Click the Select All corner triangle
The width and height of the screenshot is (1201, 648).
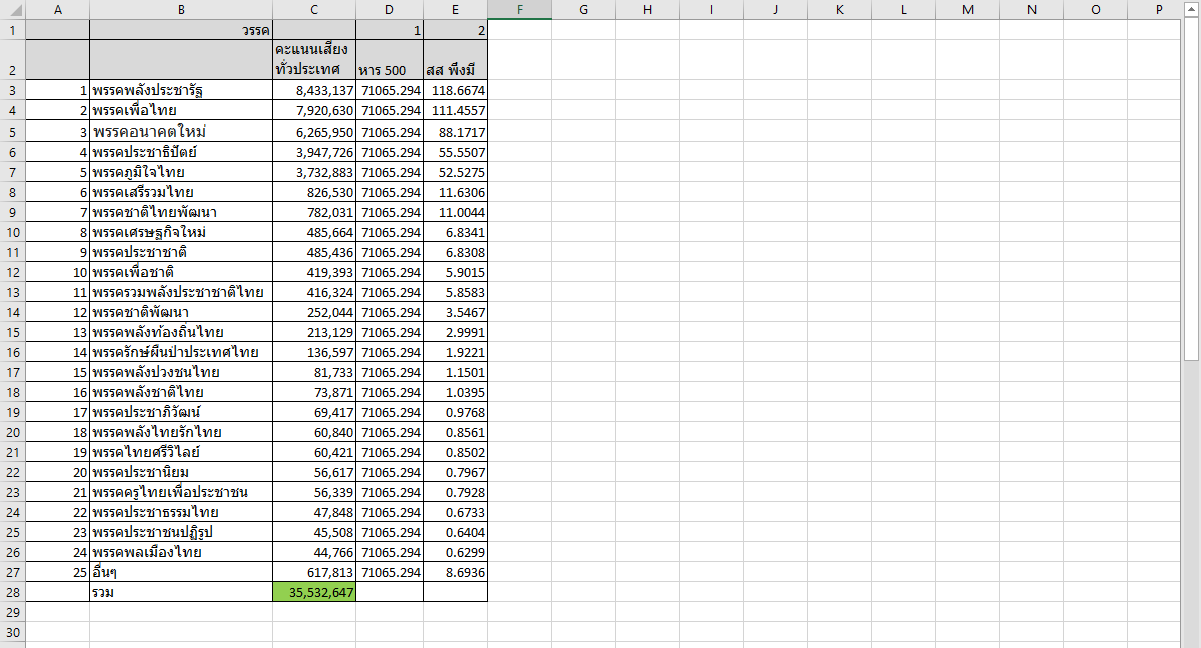12,9
